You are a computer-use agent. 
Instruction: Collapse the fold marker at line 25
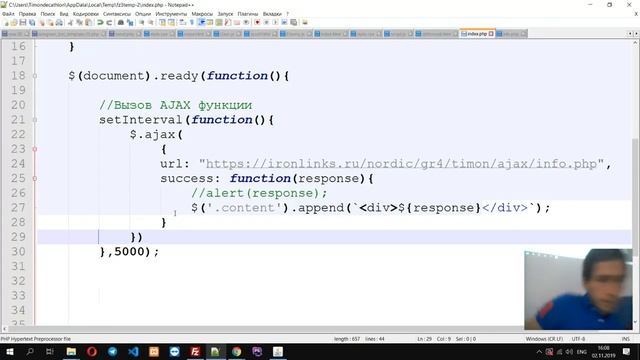pos(35,178)
